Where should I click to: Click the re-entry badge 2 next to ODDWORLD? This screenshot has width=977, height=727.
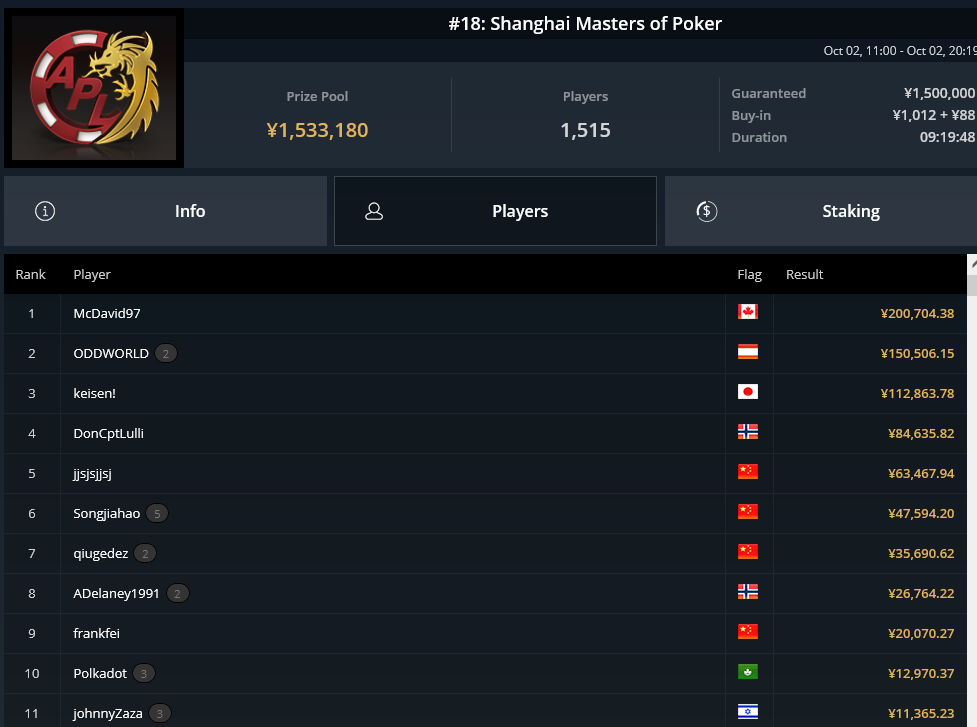[166, 354]
